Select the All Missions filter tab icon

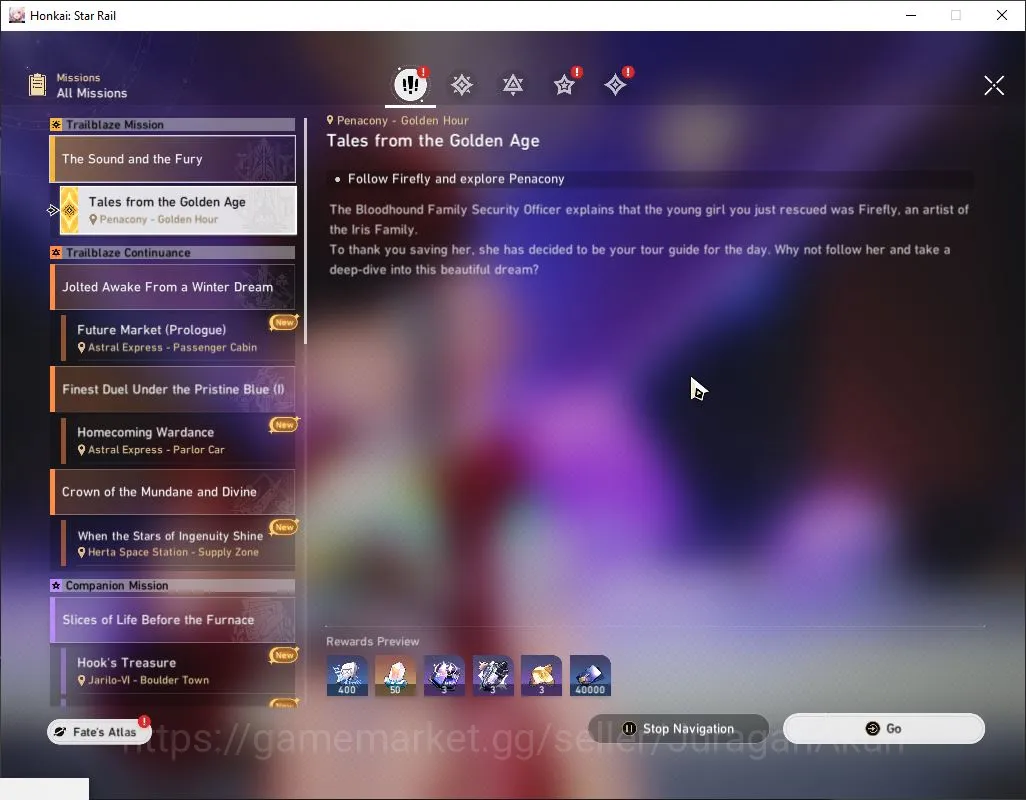tap(410, 84)
